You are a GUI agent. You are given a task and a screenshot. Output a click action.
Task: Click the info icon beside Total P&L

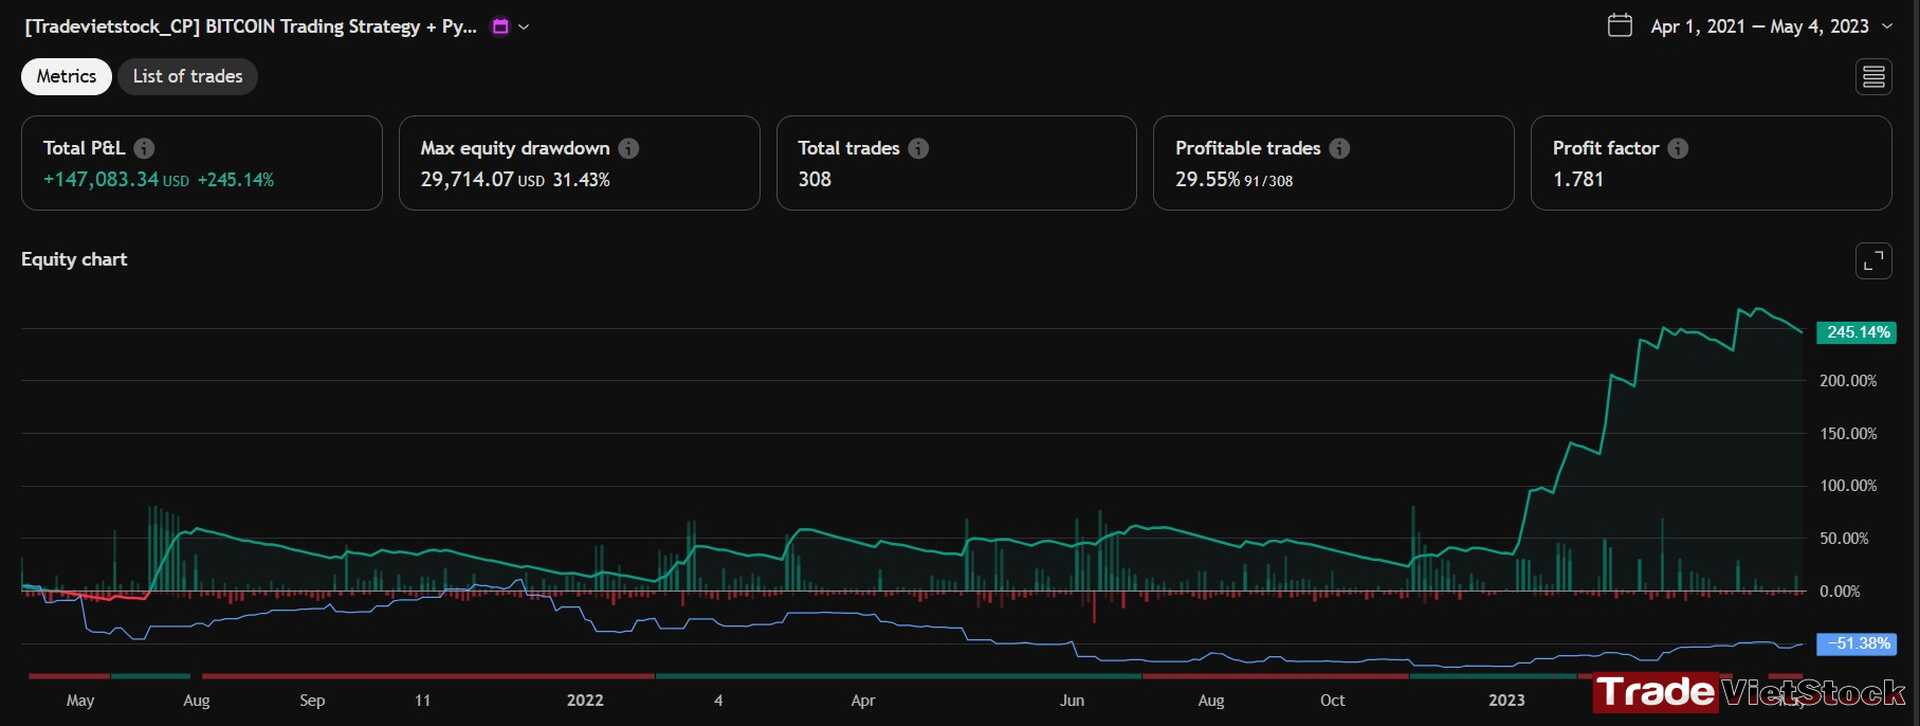[x=144, y=148]
